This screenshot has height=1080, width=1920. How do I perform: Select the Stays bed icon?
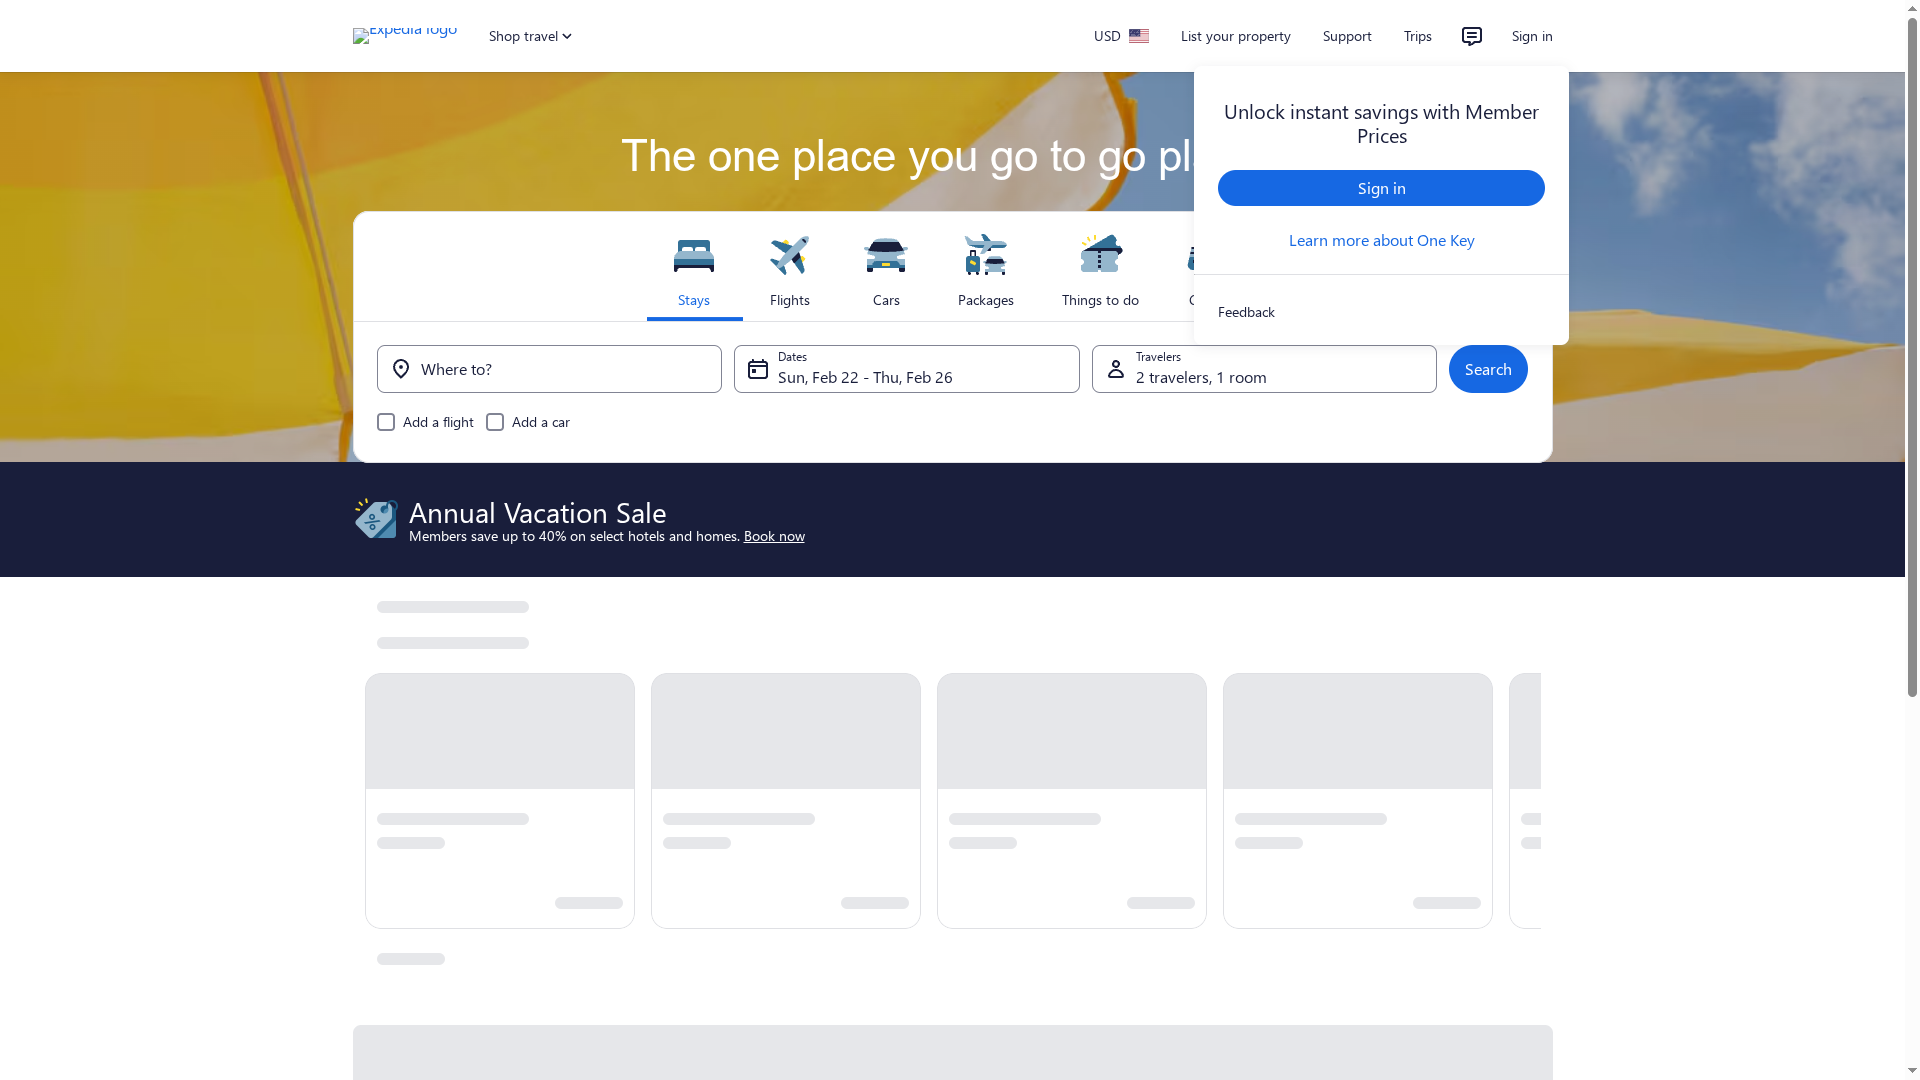694,255
